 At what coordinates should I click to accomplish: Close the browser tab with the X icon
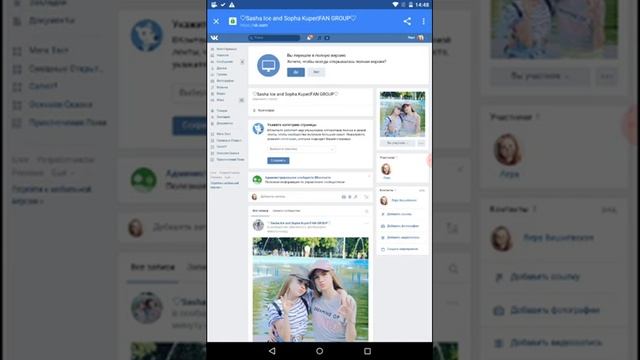216,21
